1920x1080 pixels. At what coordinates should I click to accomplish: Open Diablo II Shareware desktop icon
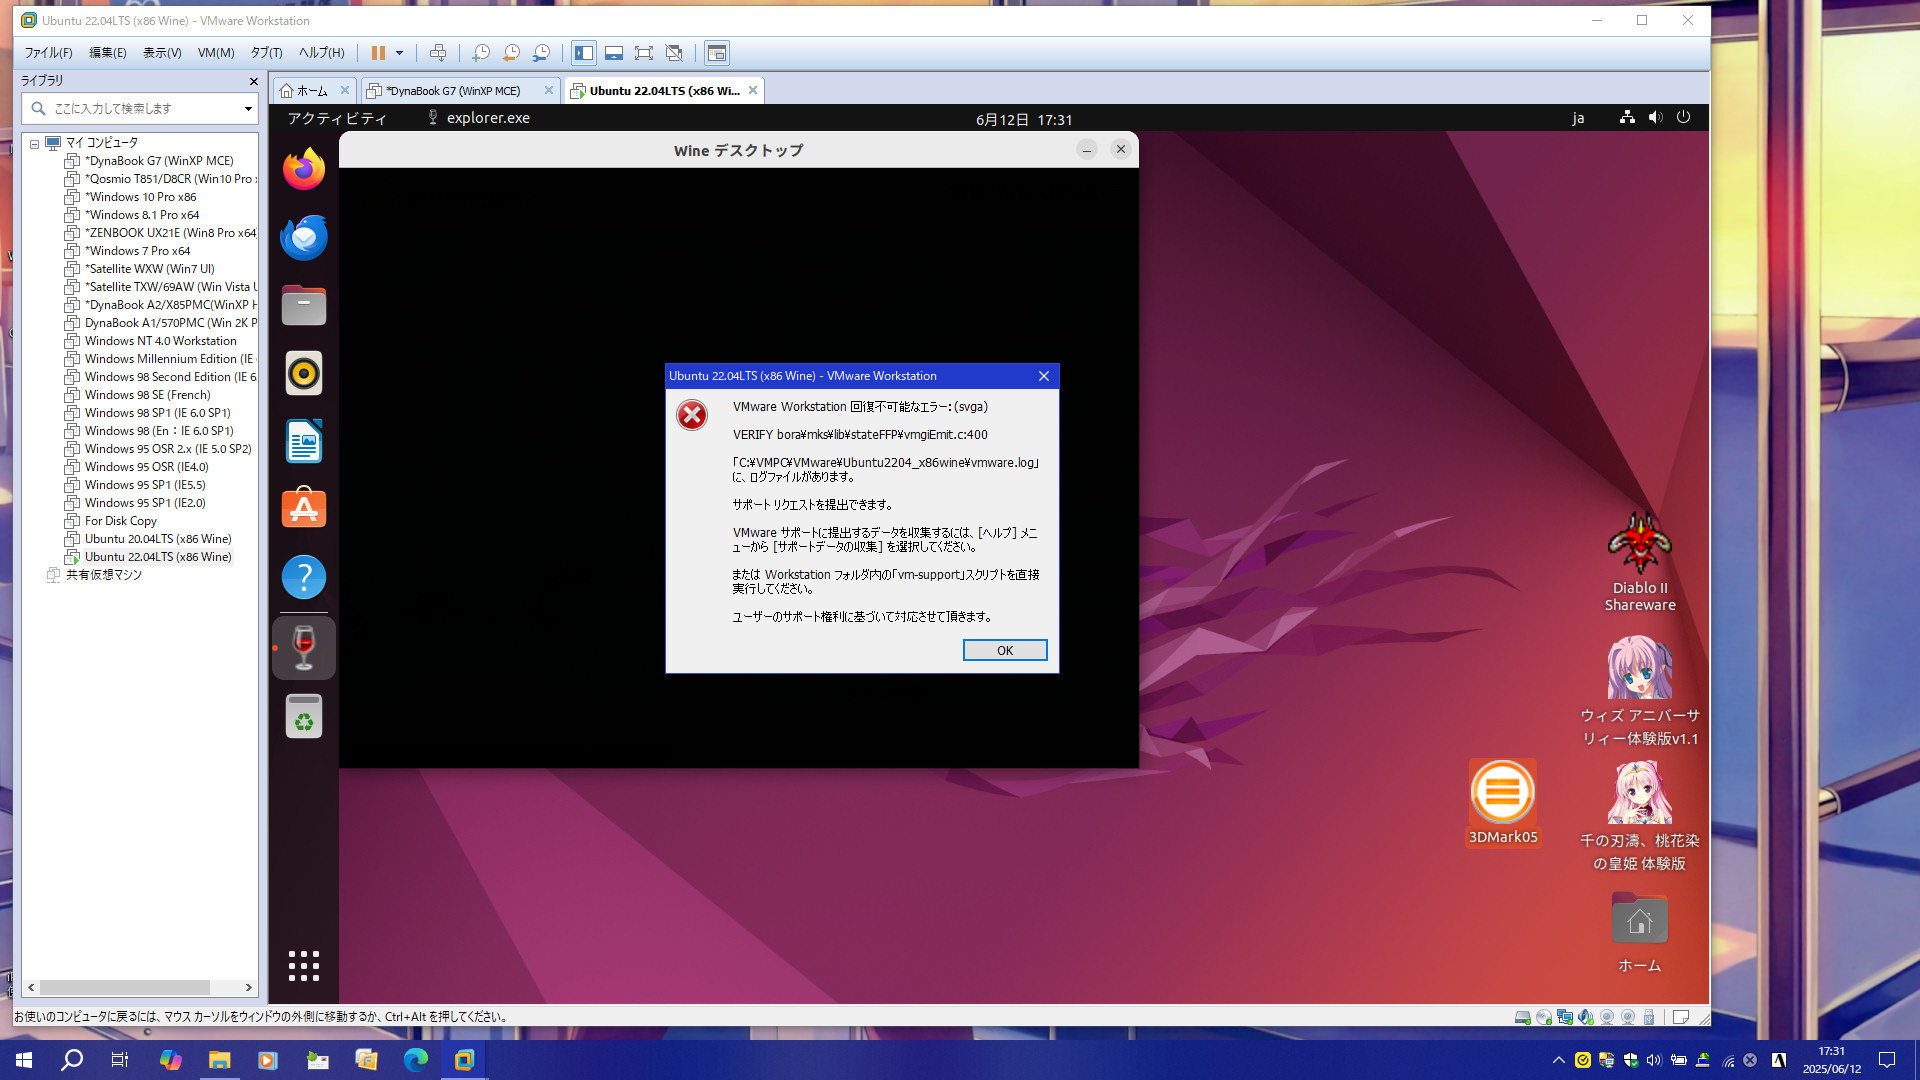tap(1640, 560)
